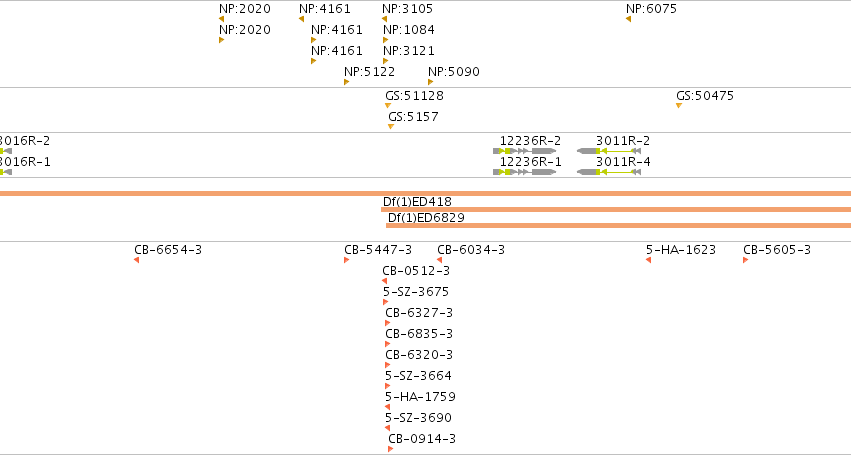Click the CB-0512-3 label

click(416, 271)
